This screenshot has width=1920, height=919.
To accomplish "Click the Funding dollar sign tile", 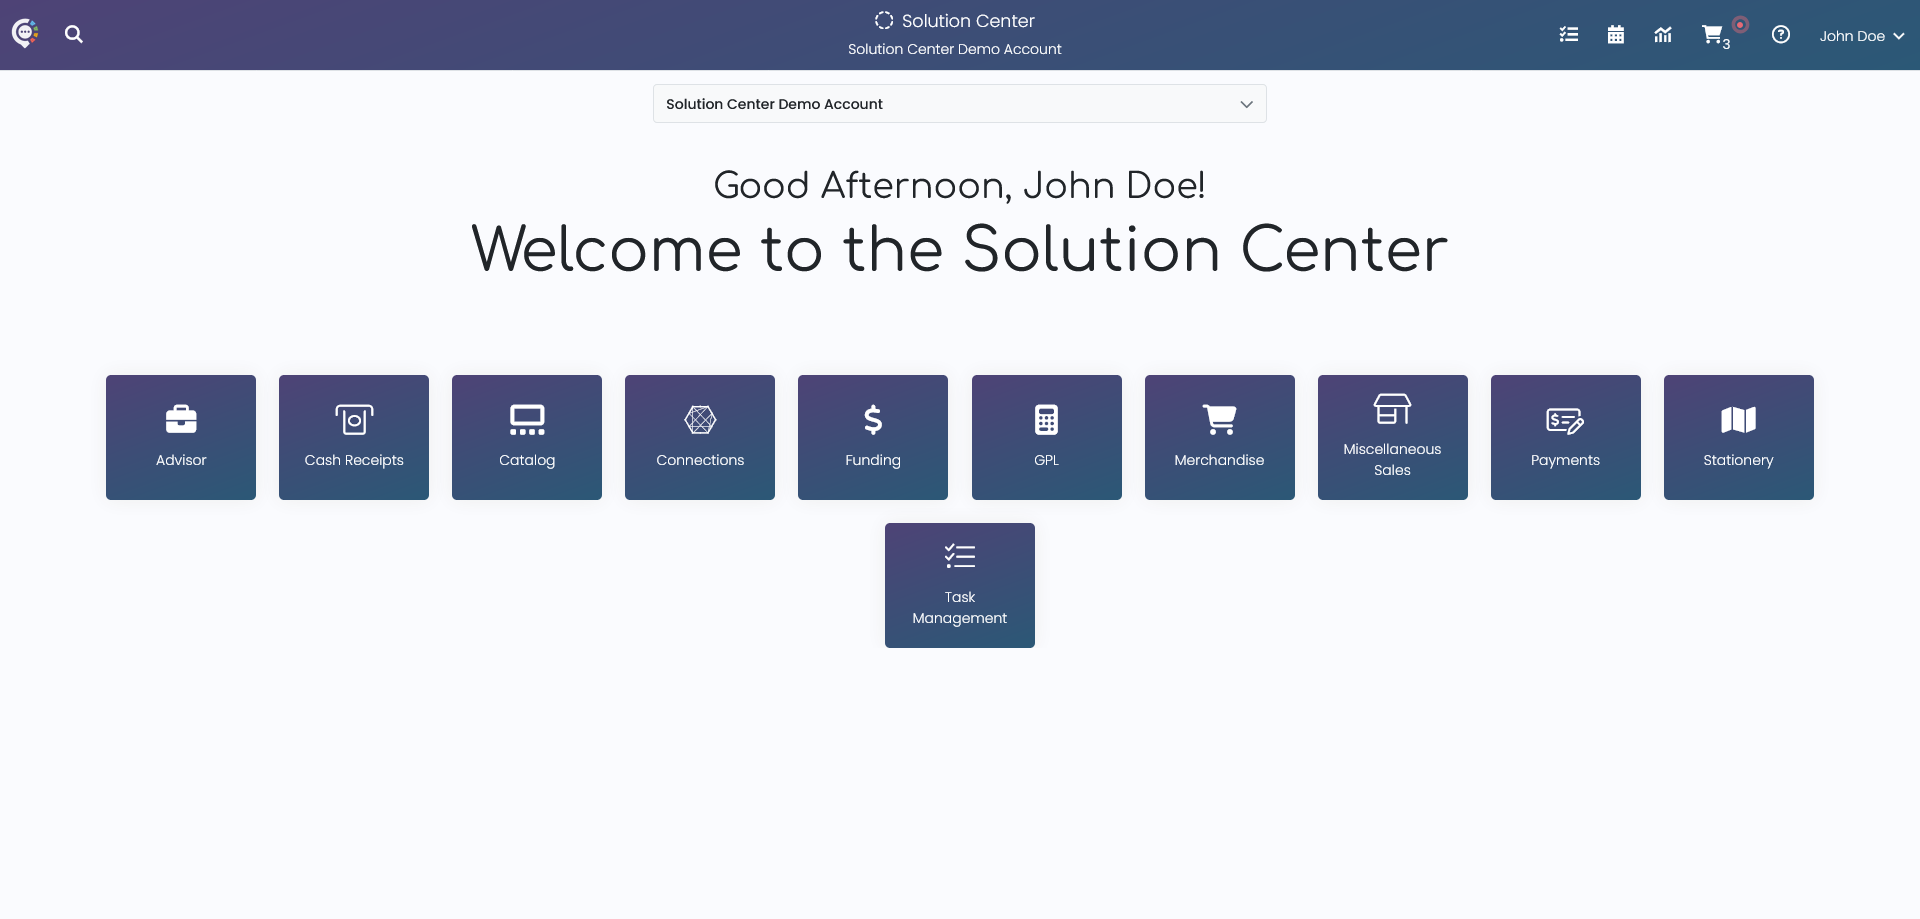I will pos(872,437).
